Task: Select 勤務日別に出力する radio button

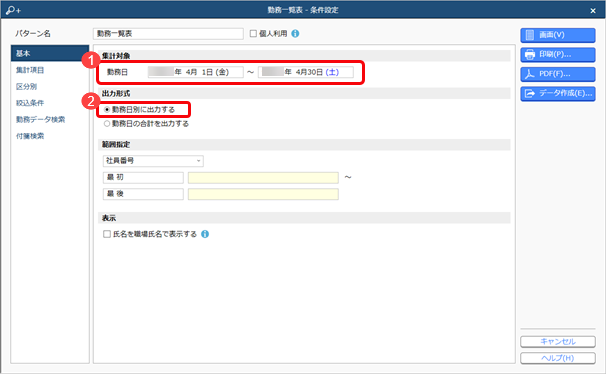Action: (x=107, y=110)
